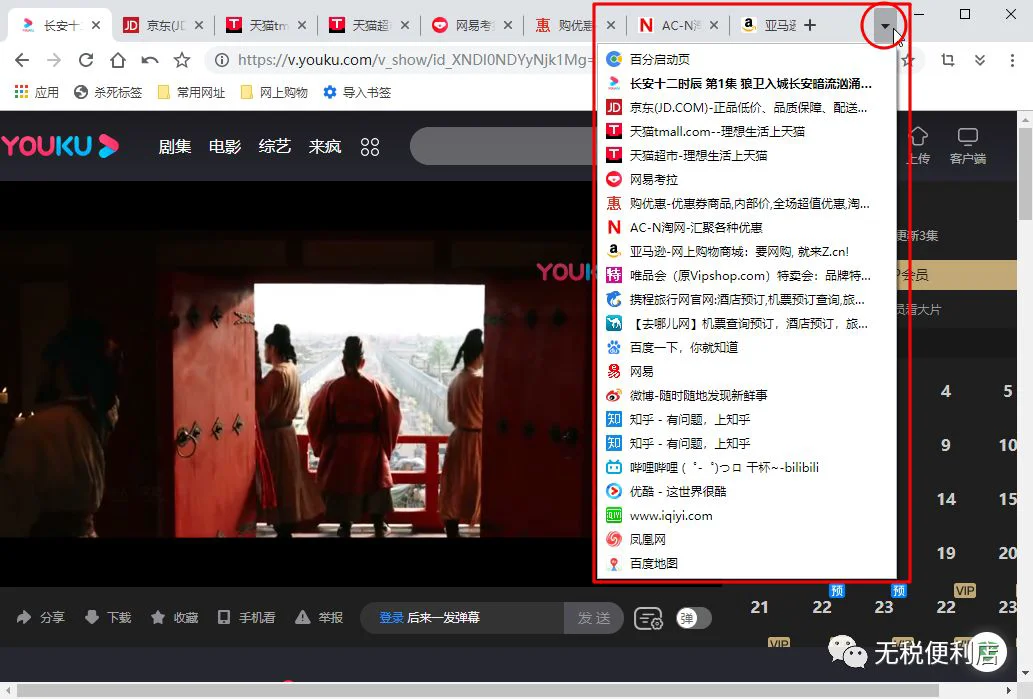Image resolution: width=1033 pixels, height=699 pixels.
Task: Expand the 网上购物 bookmark folder
Action: [275, 92]
